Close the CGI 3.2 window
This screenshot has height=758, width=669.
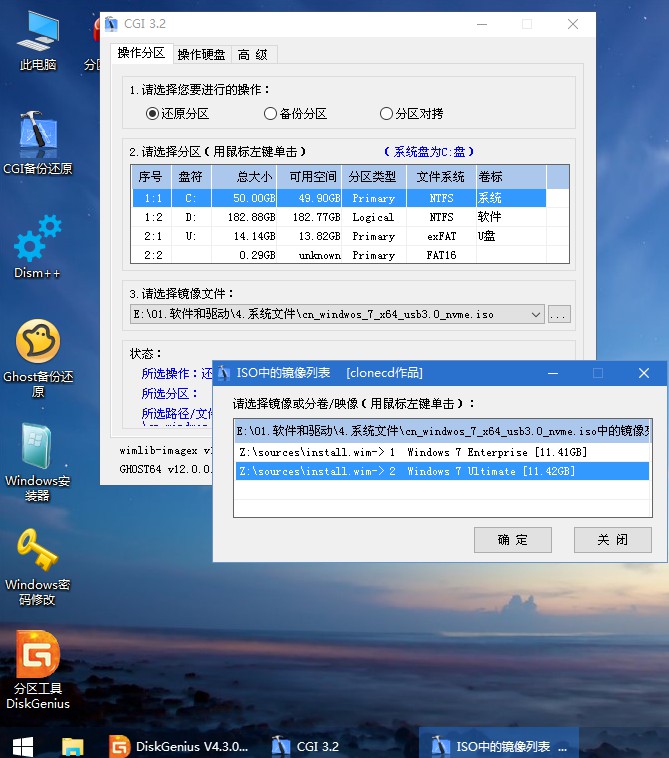click(x=573, y=24)
